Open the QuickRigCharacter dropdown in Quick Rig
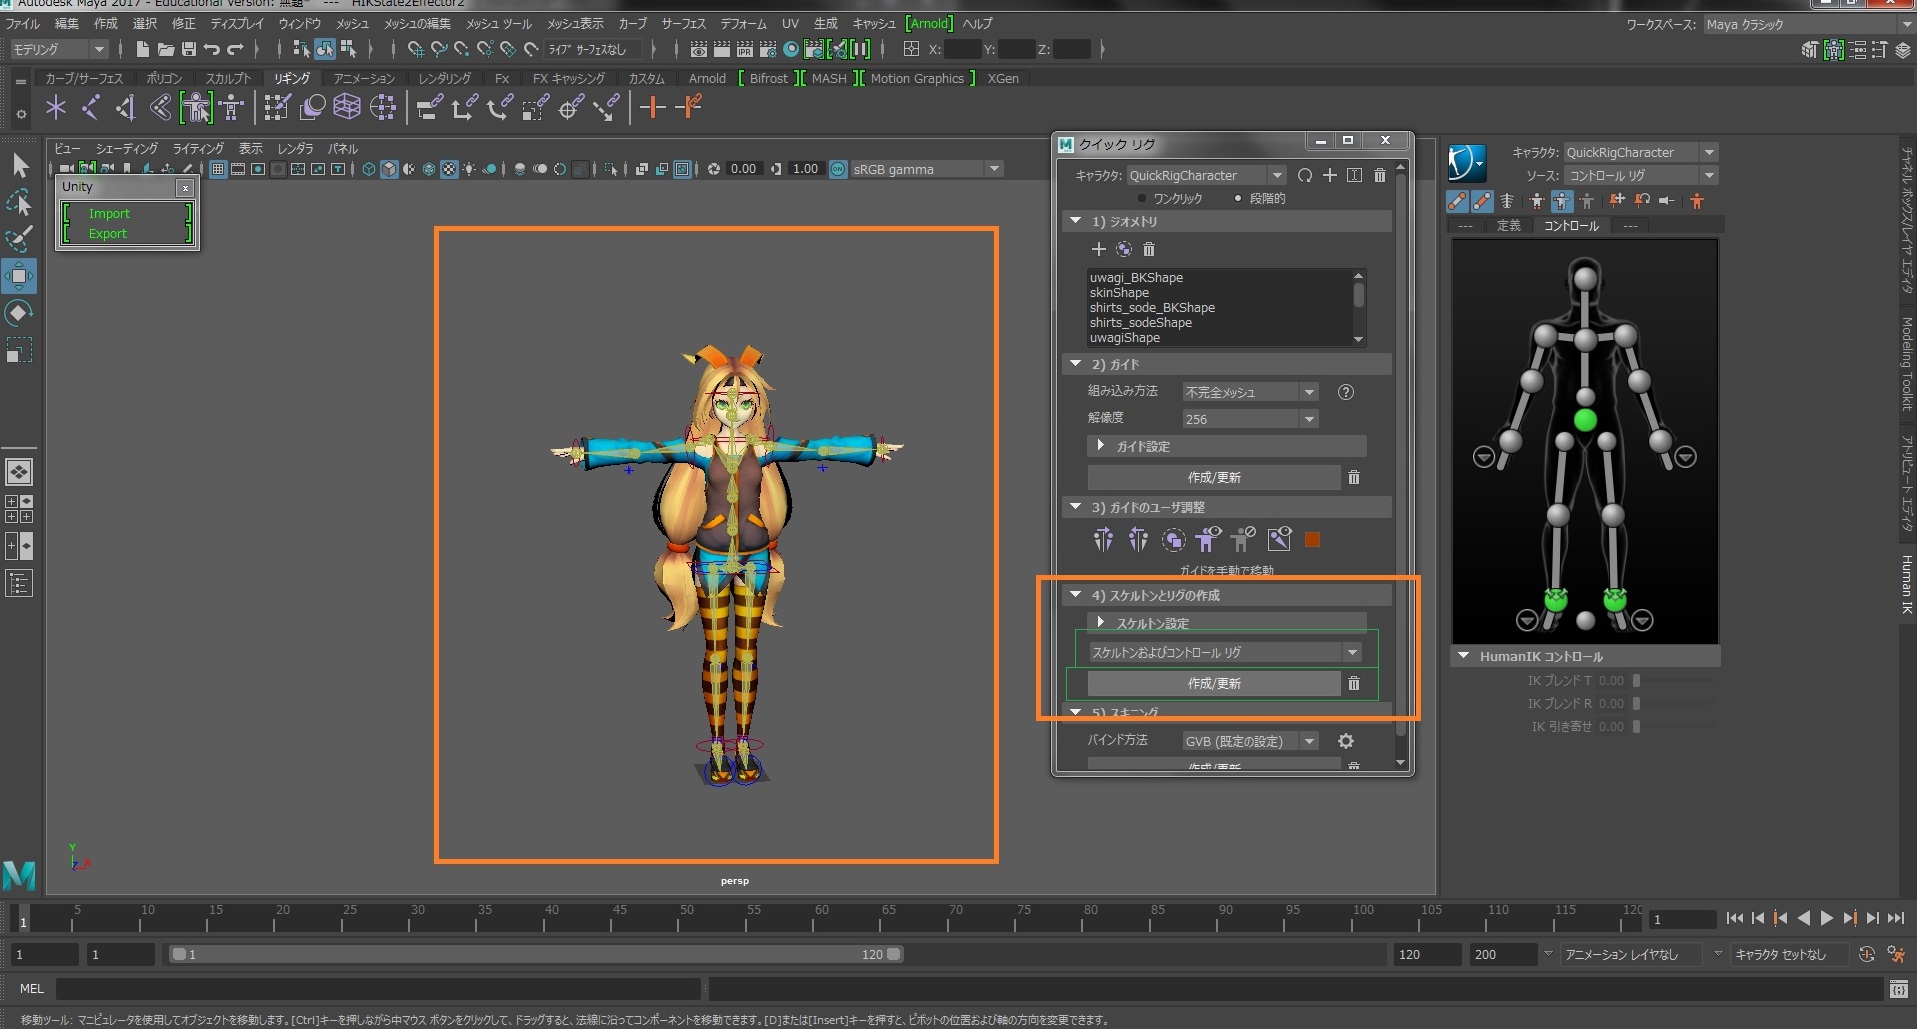This screenshot has height=1029, width=1917. (x=1205, y=175)
